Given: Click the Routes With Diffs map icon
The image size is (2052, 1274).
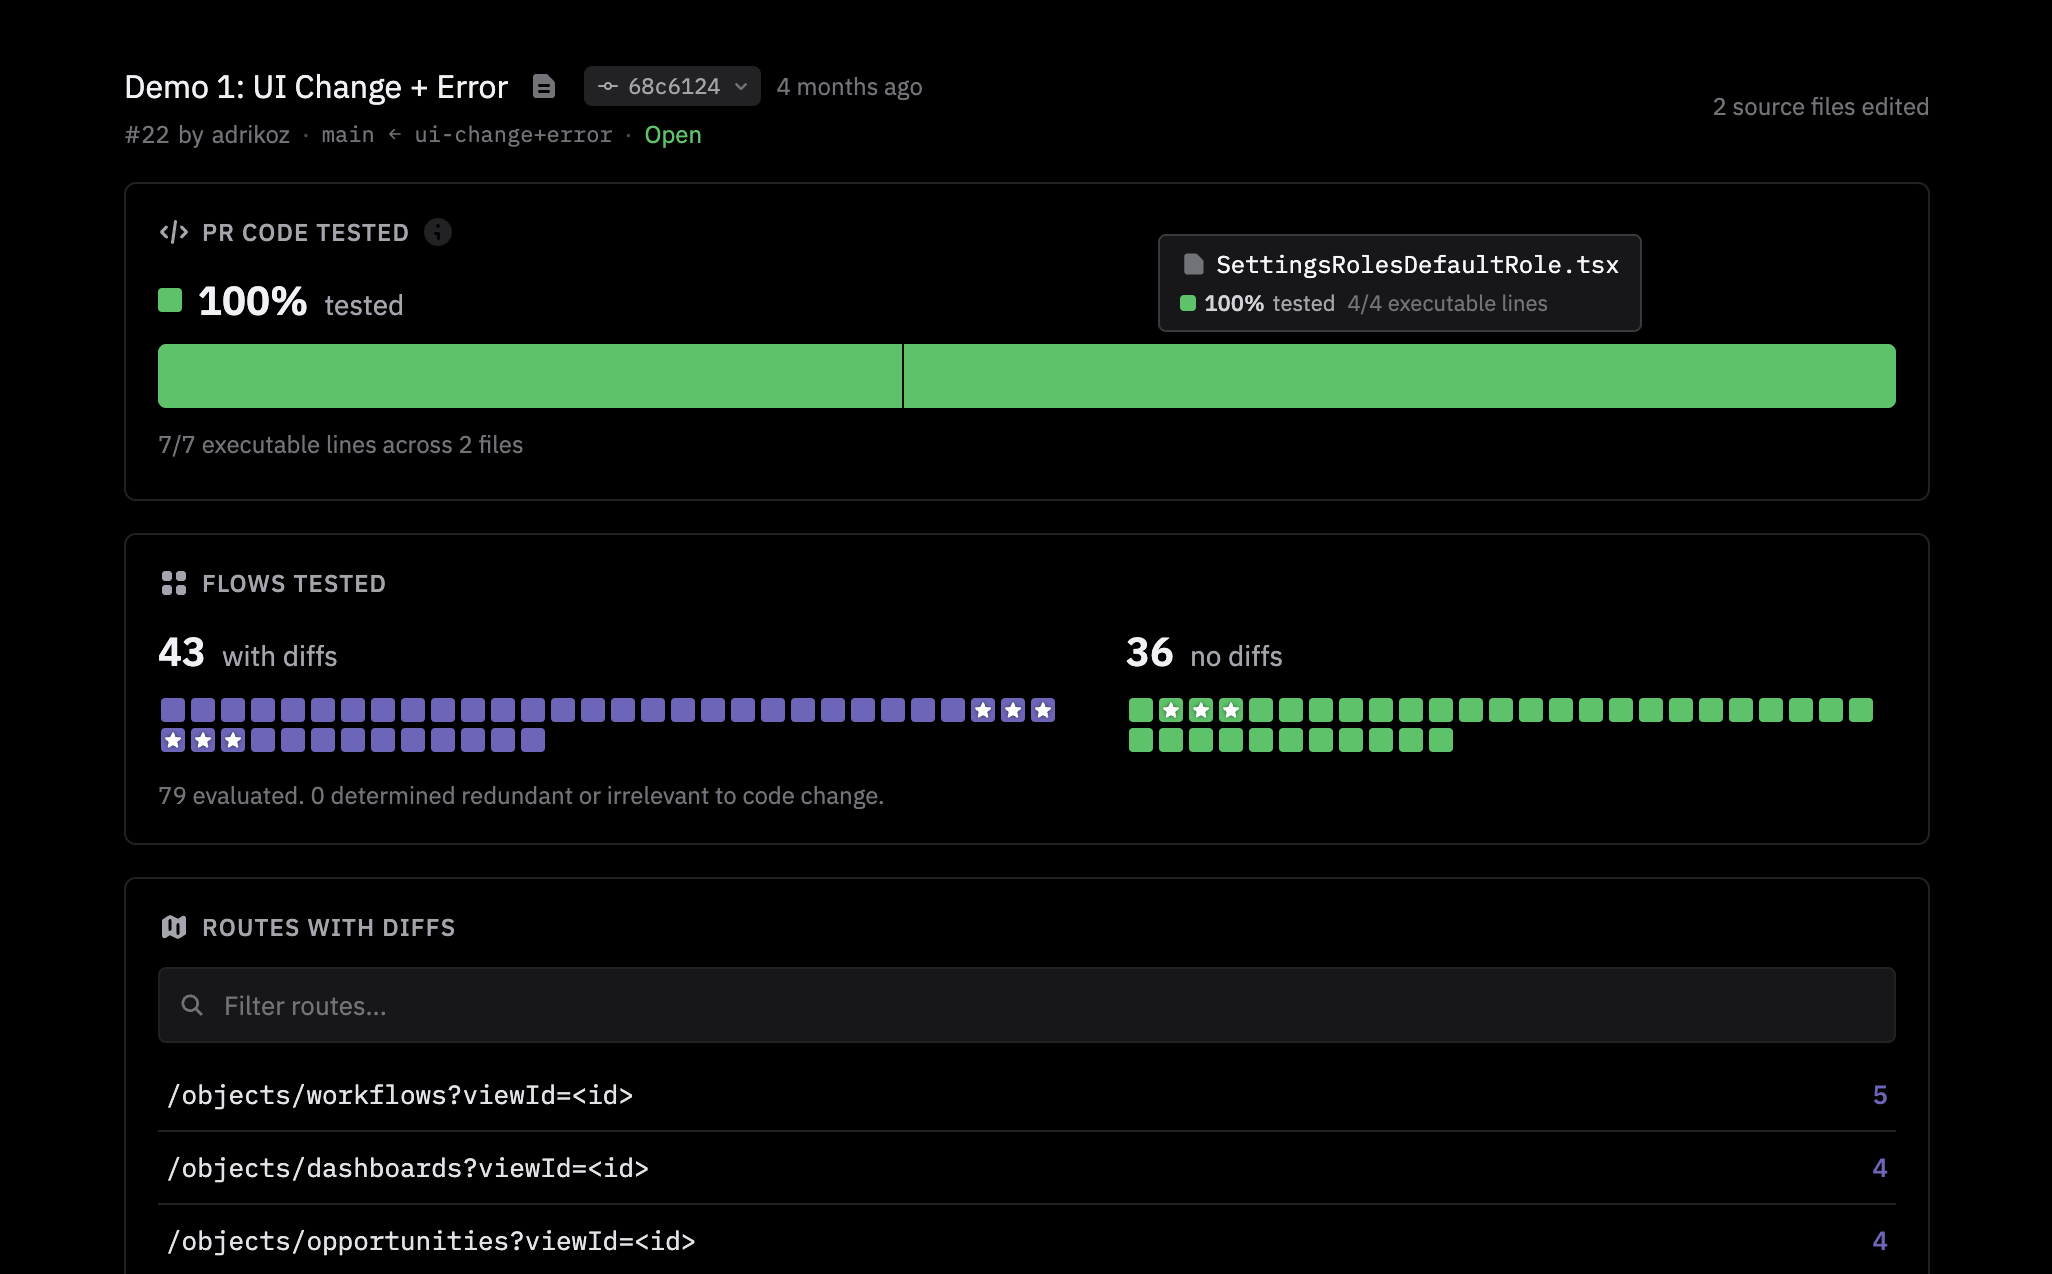Looking at the screenshot, I should pos(174,927).
